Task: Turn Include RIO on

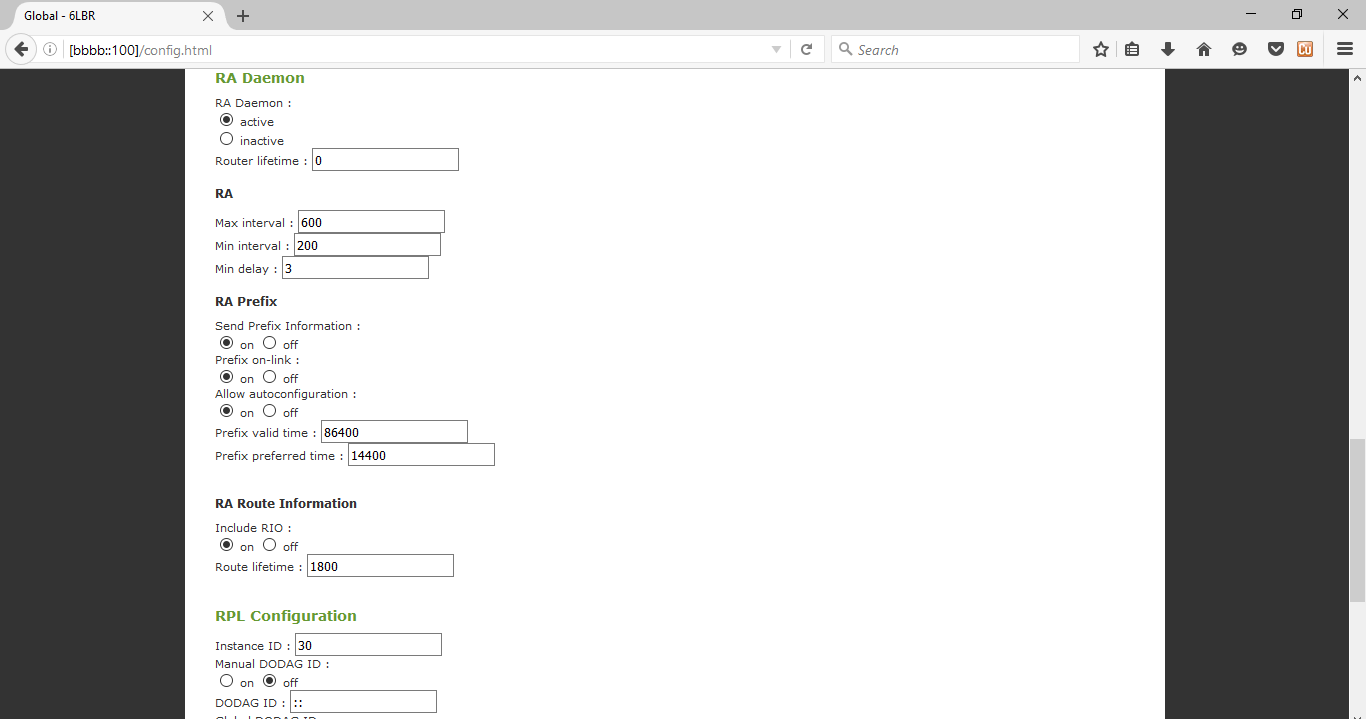Action: point(226,545)
